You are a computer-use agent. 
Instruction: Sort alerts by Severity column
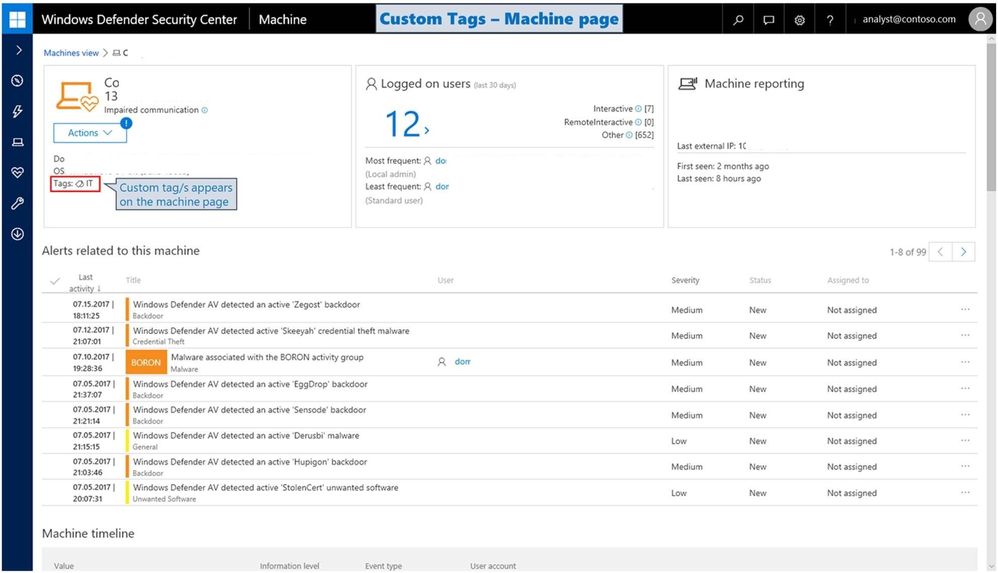point(685,280)
